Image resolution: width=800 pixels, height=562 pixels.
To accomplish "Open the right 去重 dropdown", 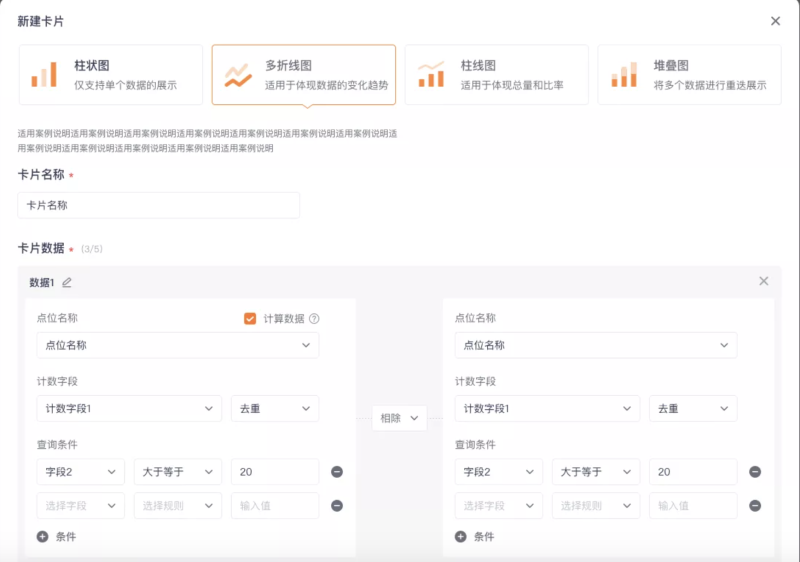I will pos(693,409).
